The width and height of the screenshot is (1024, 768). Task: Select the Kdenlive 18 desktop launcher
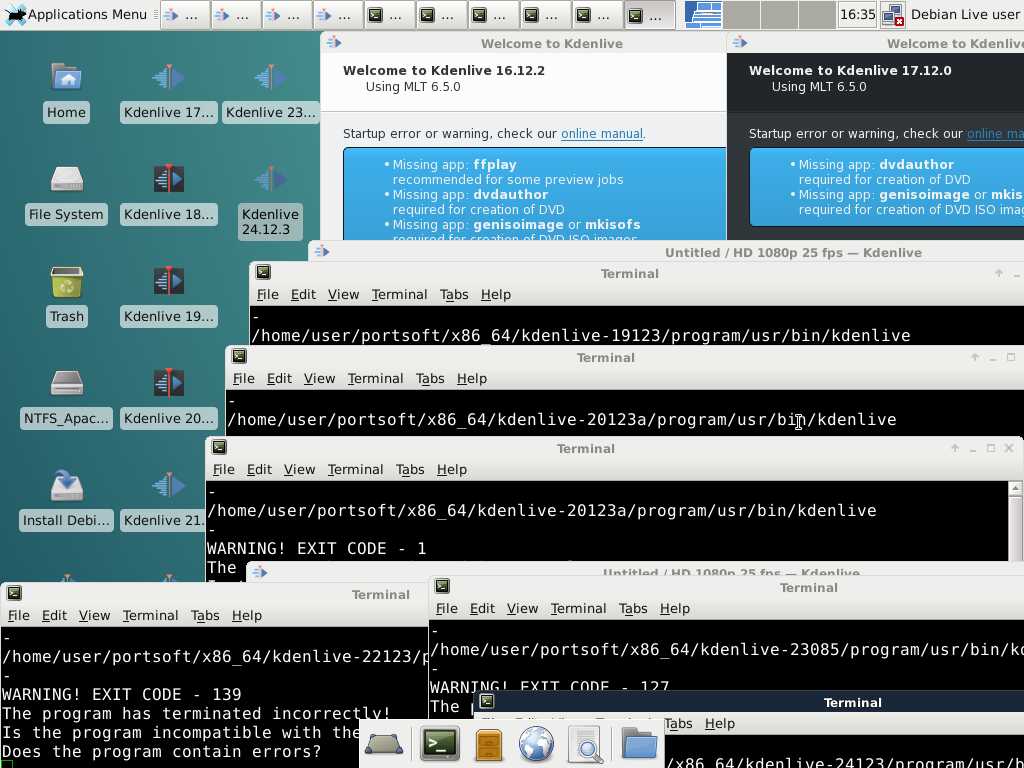(168, 193)
